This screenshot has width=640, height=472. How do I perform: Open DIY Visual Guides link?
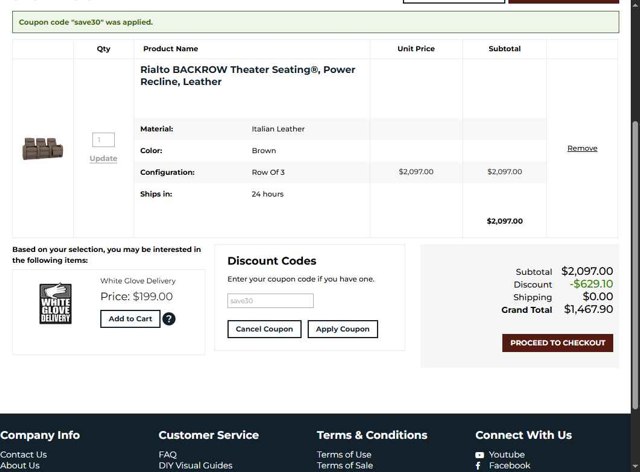[195, 465]
